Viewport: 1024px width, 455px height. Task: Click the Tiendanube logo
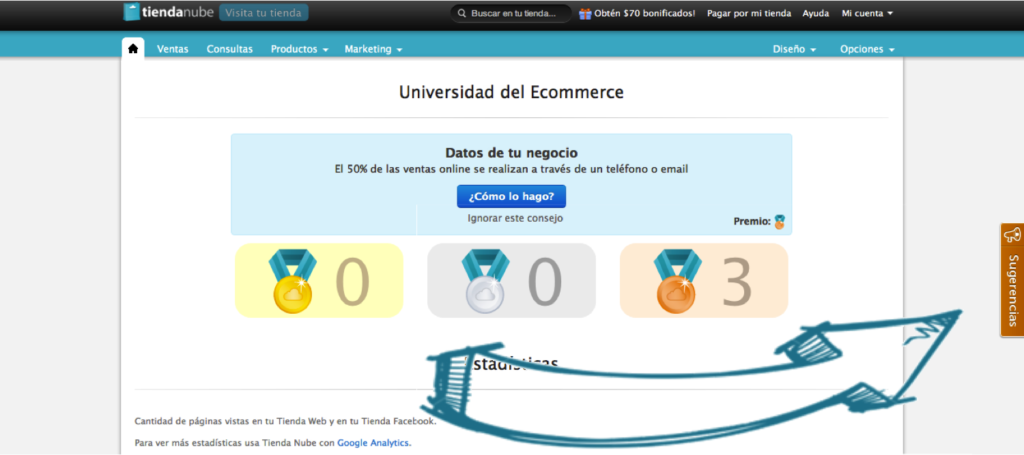[x=168, y=12]
